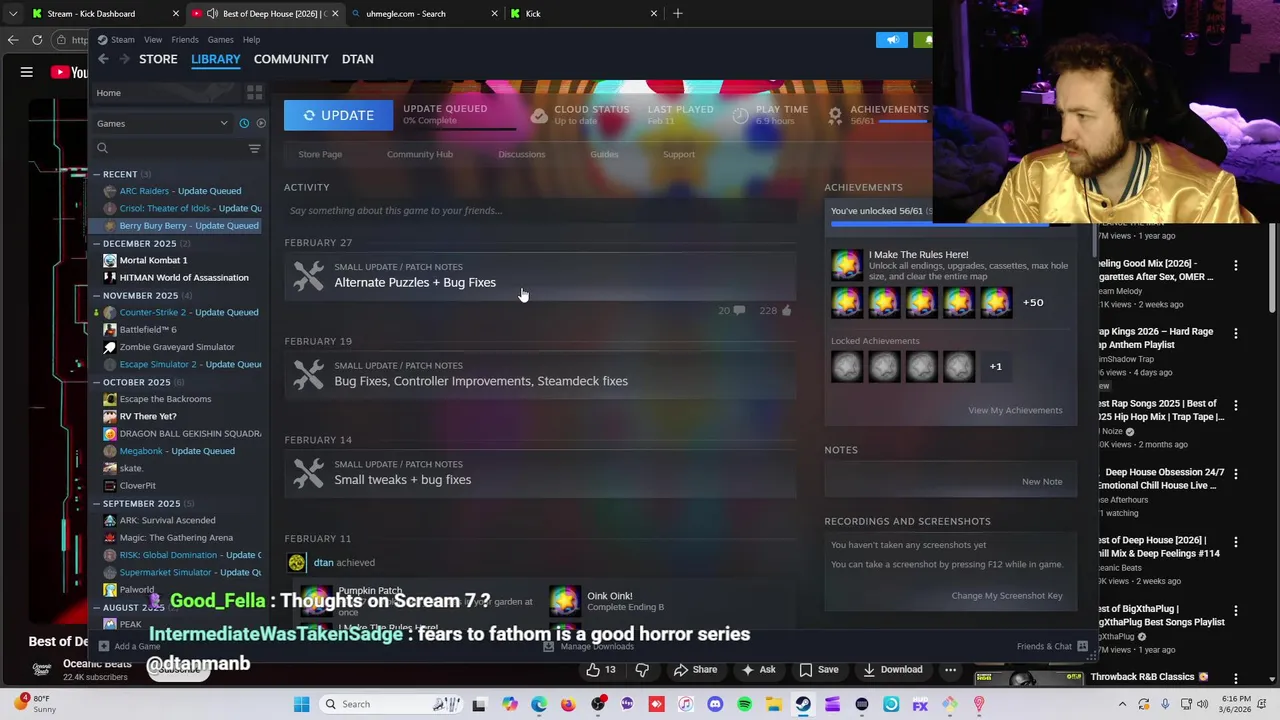Open YouTube hamburger guide menu
Screen dimensions: 1280x720
[x=27, y=72]
